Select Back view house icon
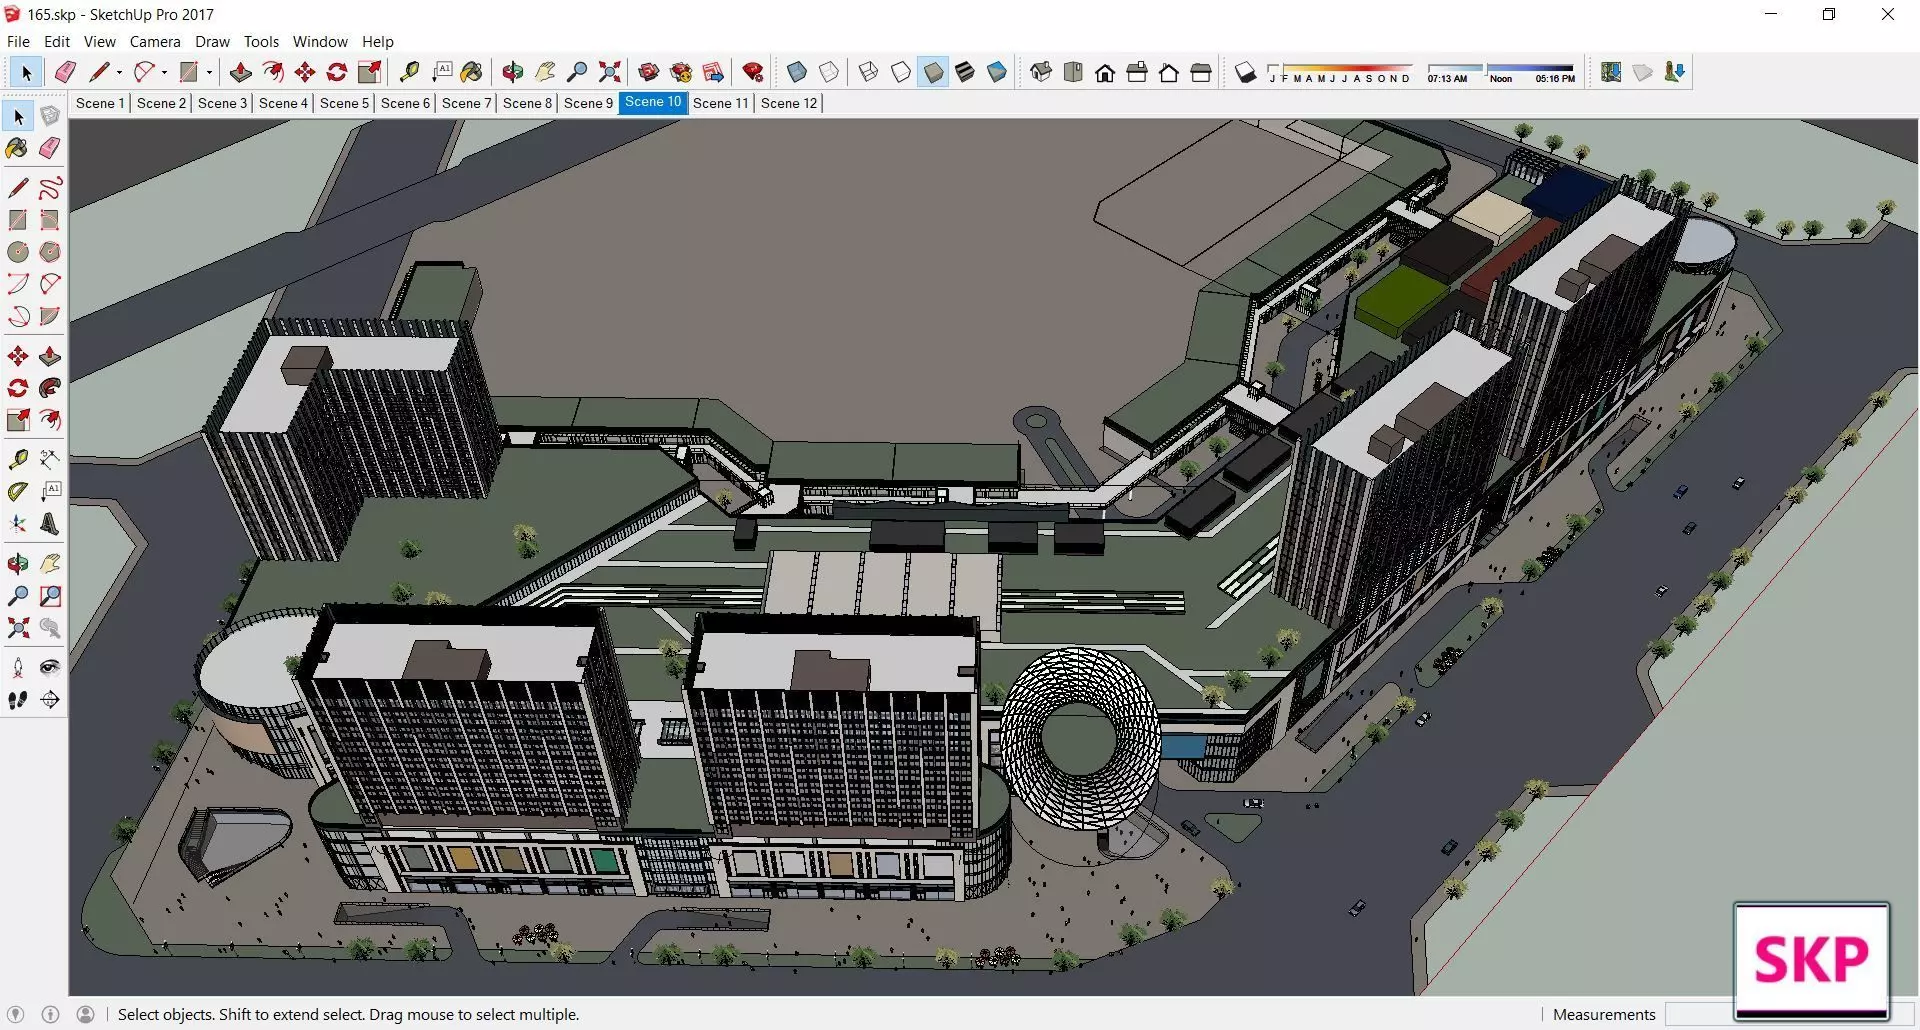Viewport: 1920px width, 1030px height. click(1169, 72)
